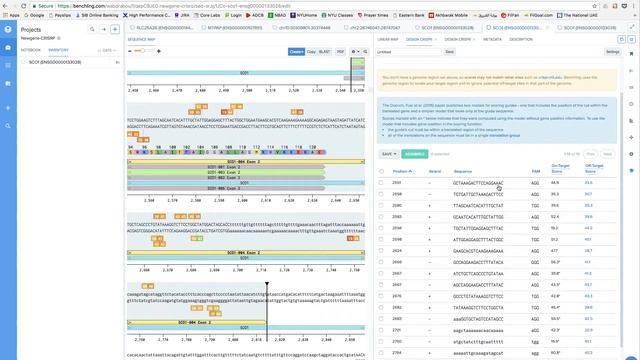Bookmark page with the star icon
This screenshot has width=640, height=360.
pyautogui.click(x=594, y=6)
